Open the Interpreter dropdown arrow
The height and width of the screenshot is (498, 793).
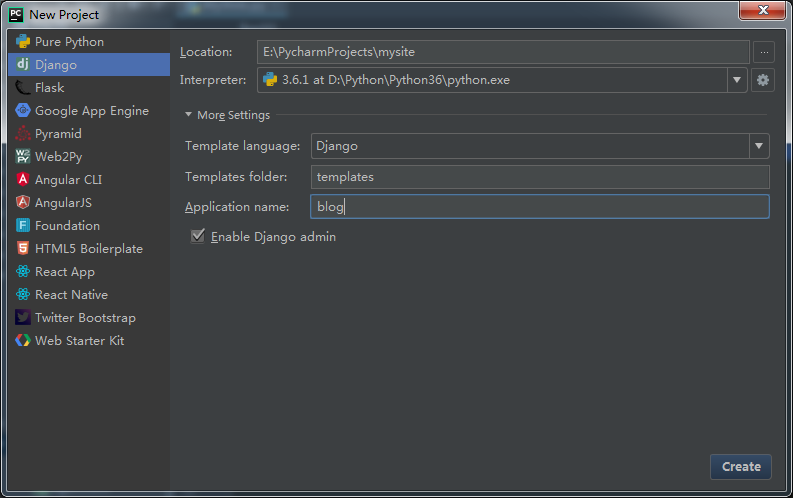[737, 80]
